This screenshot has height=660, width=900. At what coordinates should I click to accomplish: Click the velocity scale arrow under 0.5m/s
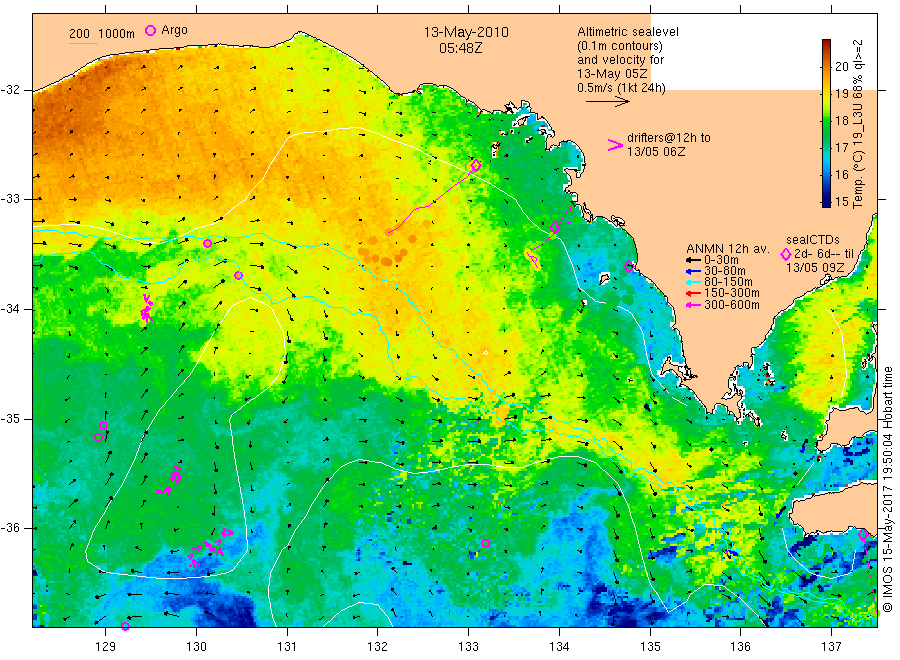click(608, 102)
